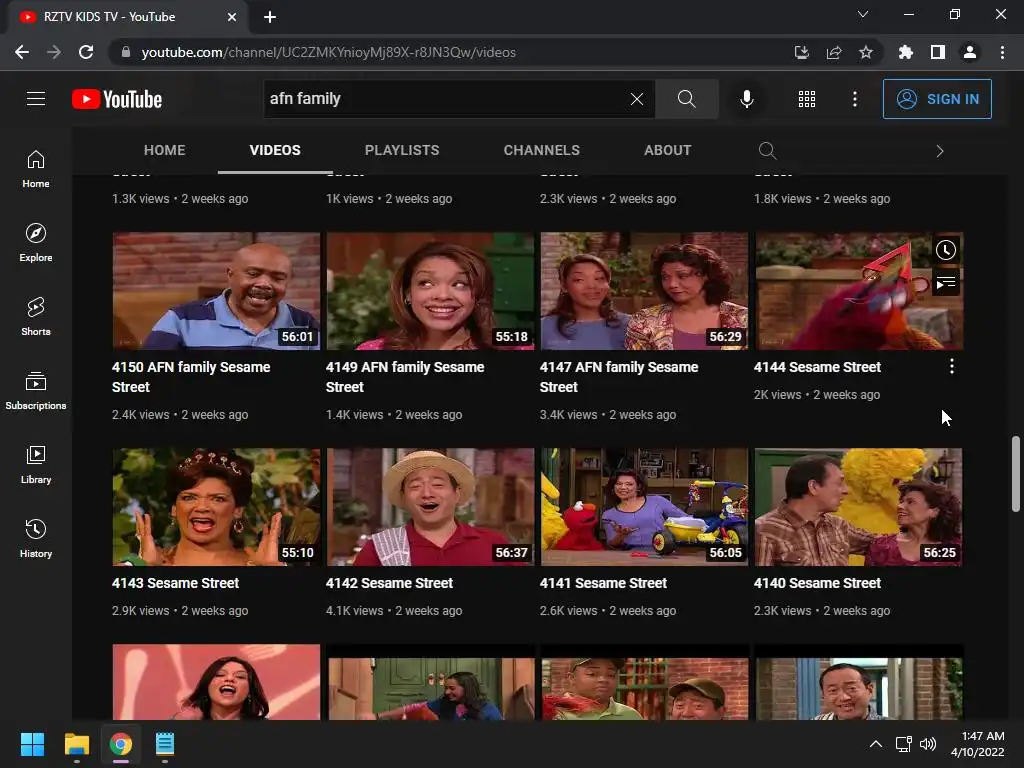Screen dimensions: 1024x768
Task: Open Explore in the sidebar
Action: click(x=36, y=243)
